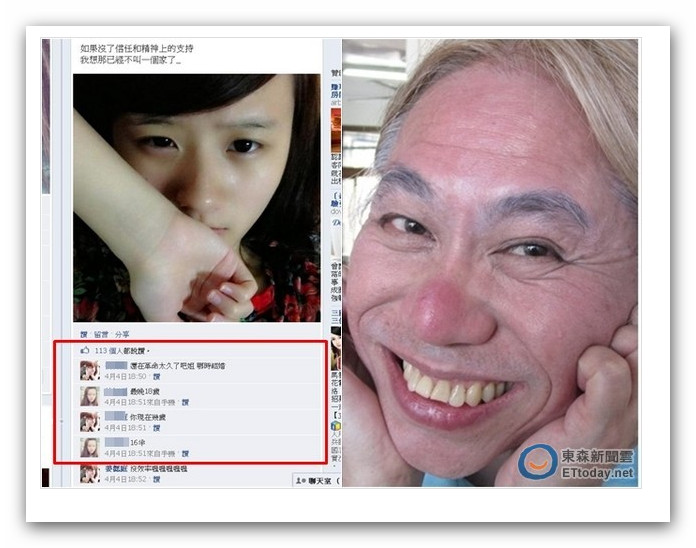Open the smiling man photo on right
Image resolution: width=696 pixels, height=548 pixels.
pyautogui.click(x=490, y=263)
